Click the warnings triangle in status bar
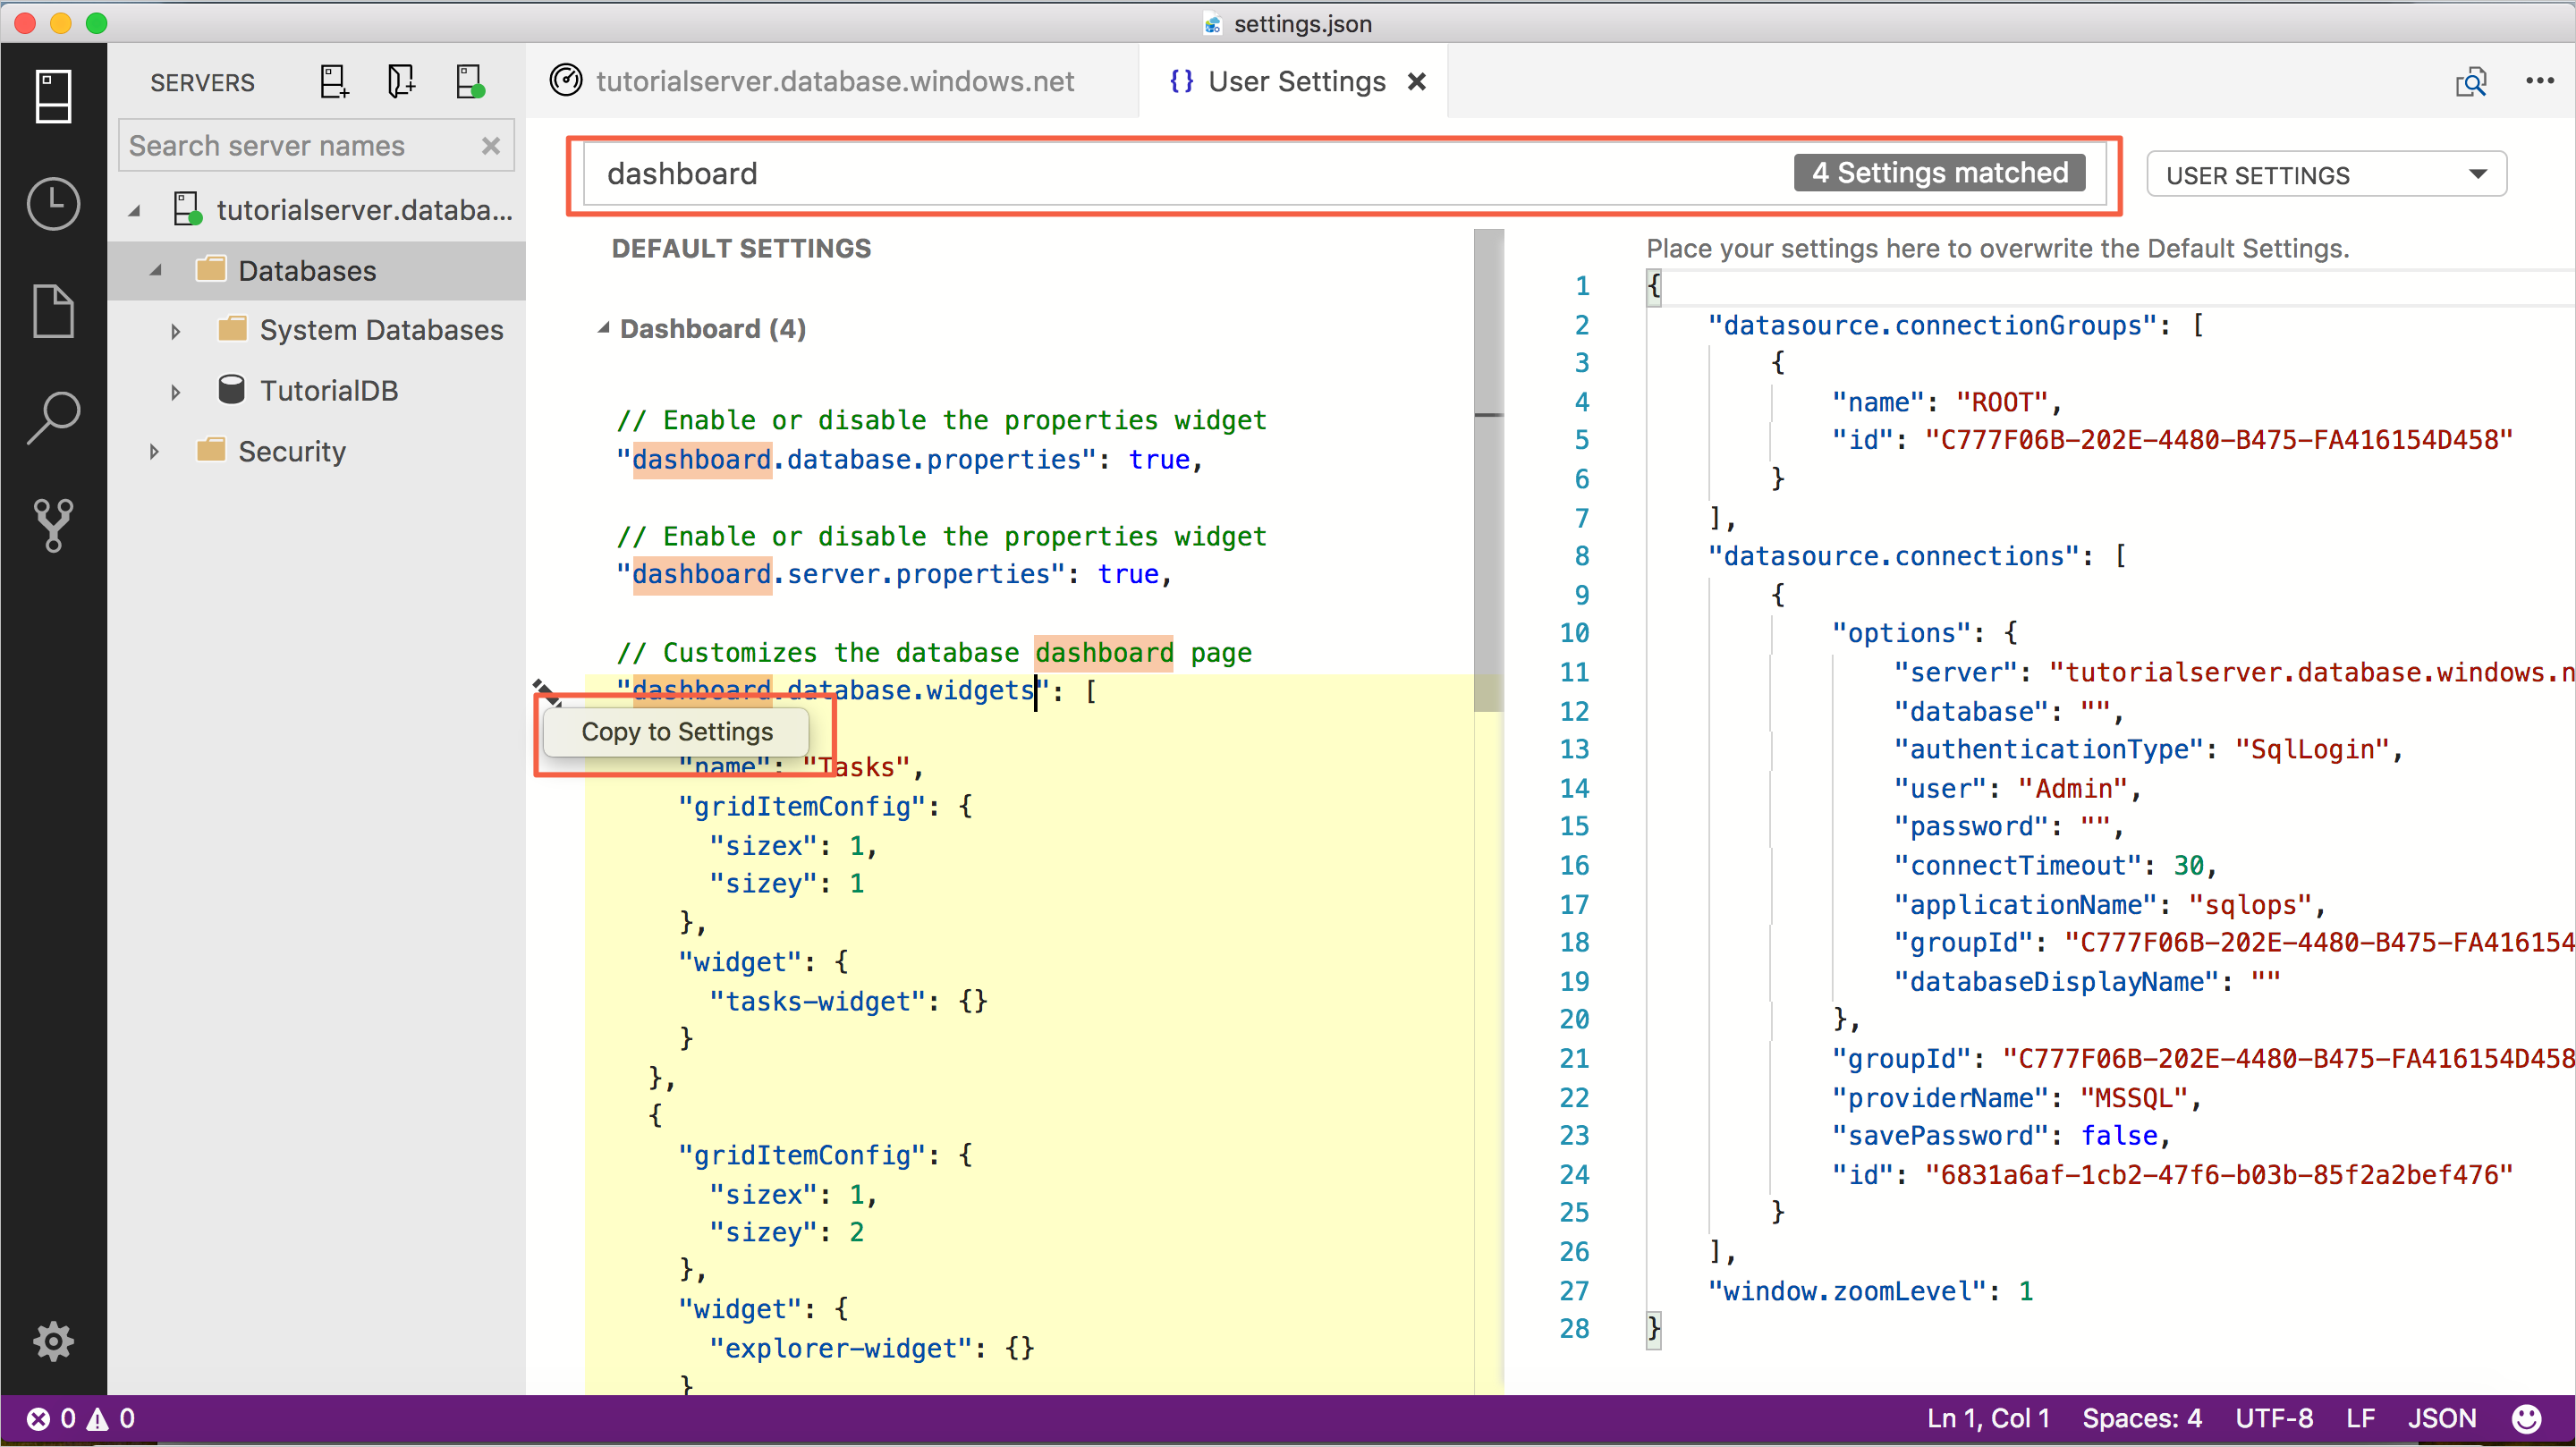Viewport: 2576px width, 1447px height. [x=98, y=1418]
